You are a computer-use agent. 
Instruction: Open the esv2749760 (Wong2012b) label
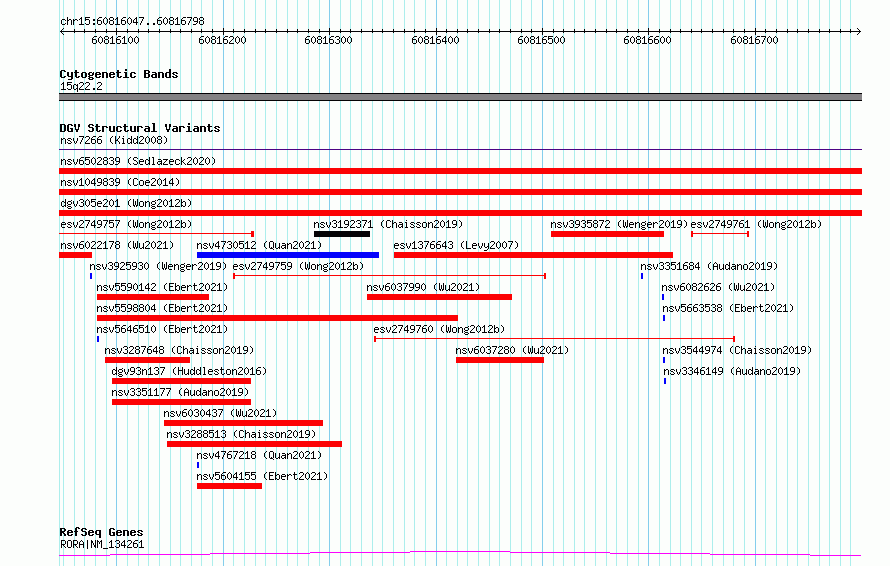439,329
